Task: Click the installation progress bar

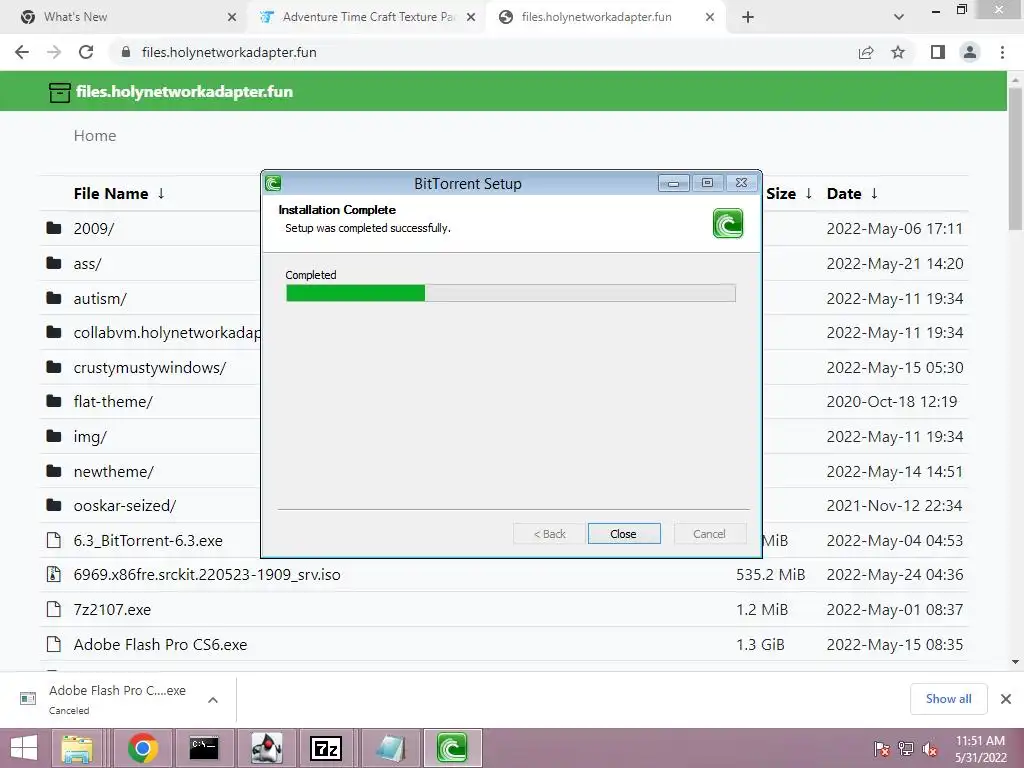Action: (x=511, y=293)
